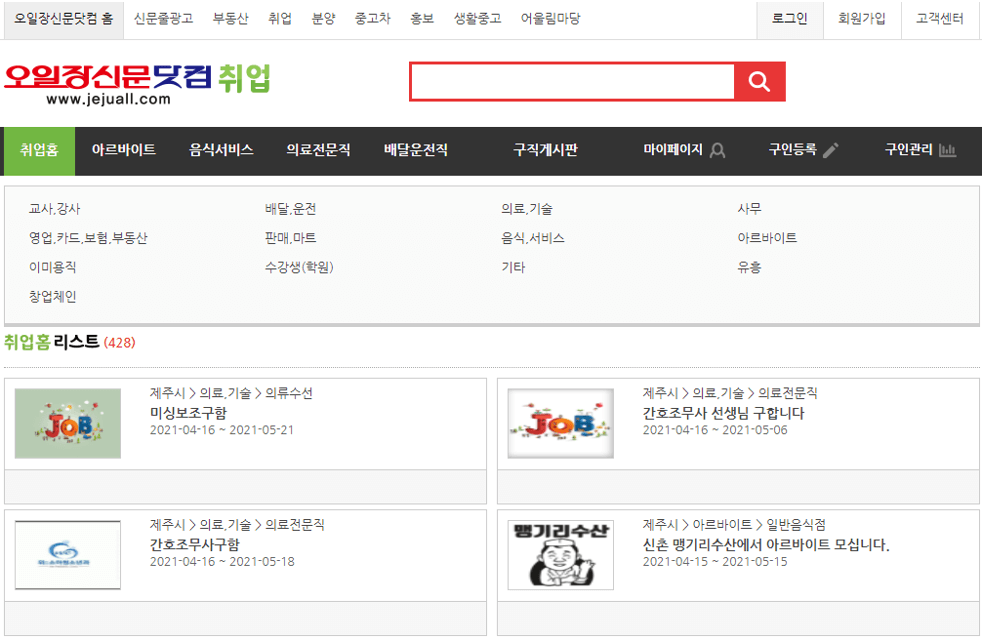Click JOB thumbnail for 미싱보조구함
This screenshot has width=984, height=638.
pyautogui.click(x=68, y=423)
